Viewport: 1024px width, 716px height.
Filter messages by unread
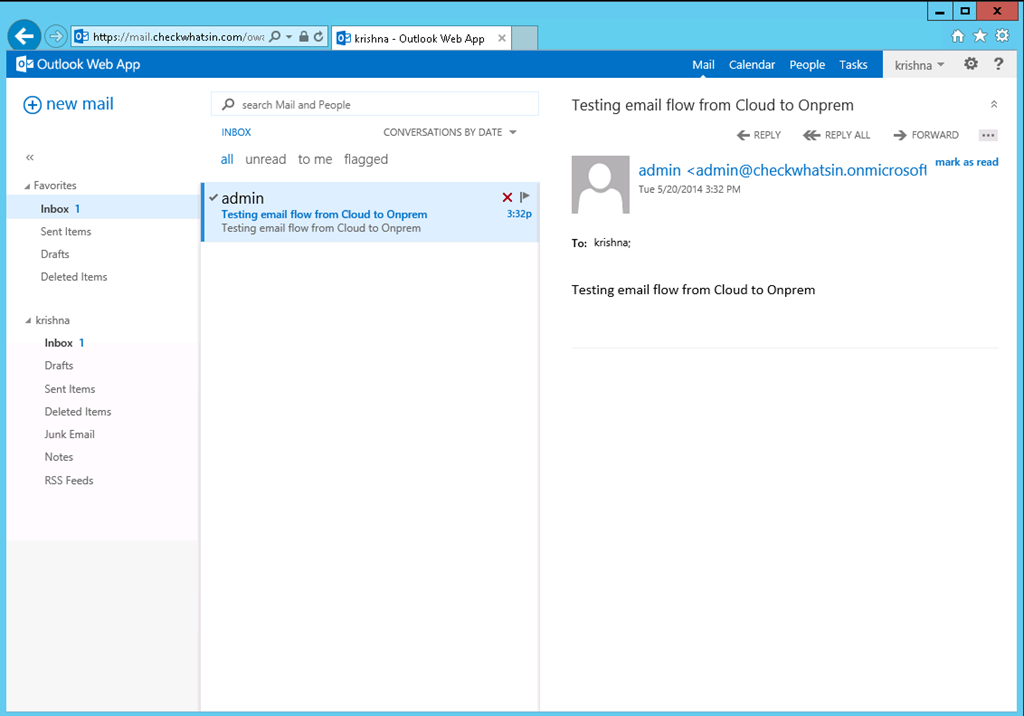(x=266, y=159)
